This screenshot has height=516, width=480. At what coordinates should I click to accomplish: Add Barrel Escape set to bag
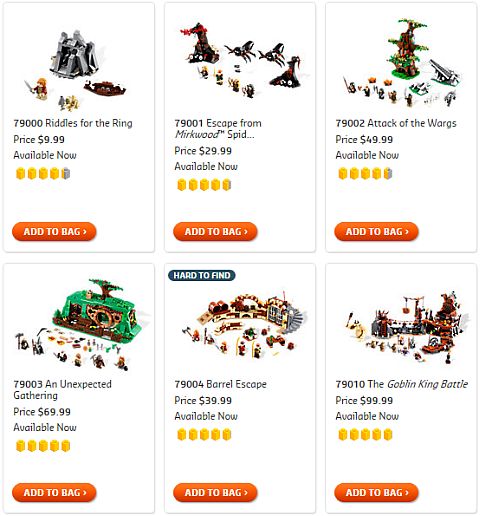pos(215,492)
